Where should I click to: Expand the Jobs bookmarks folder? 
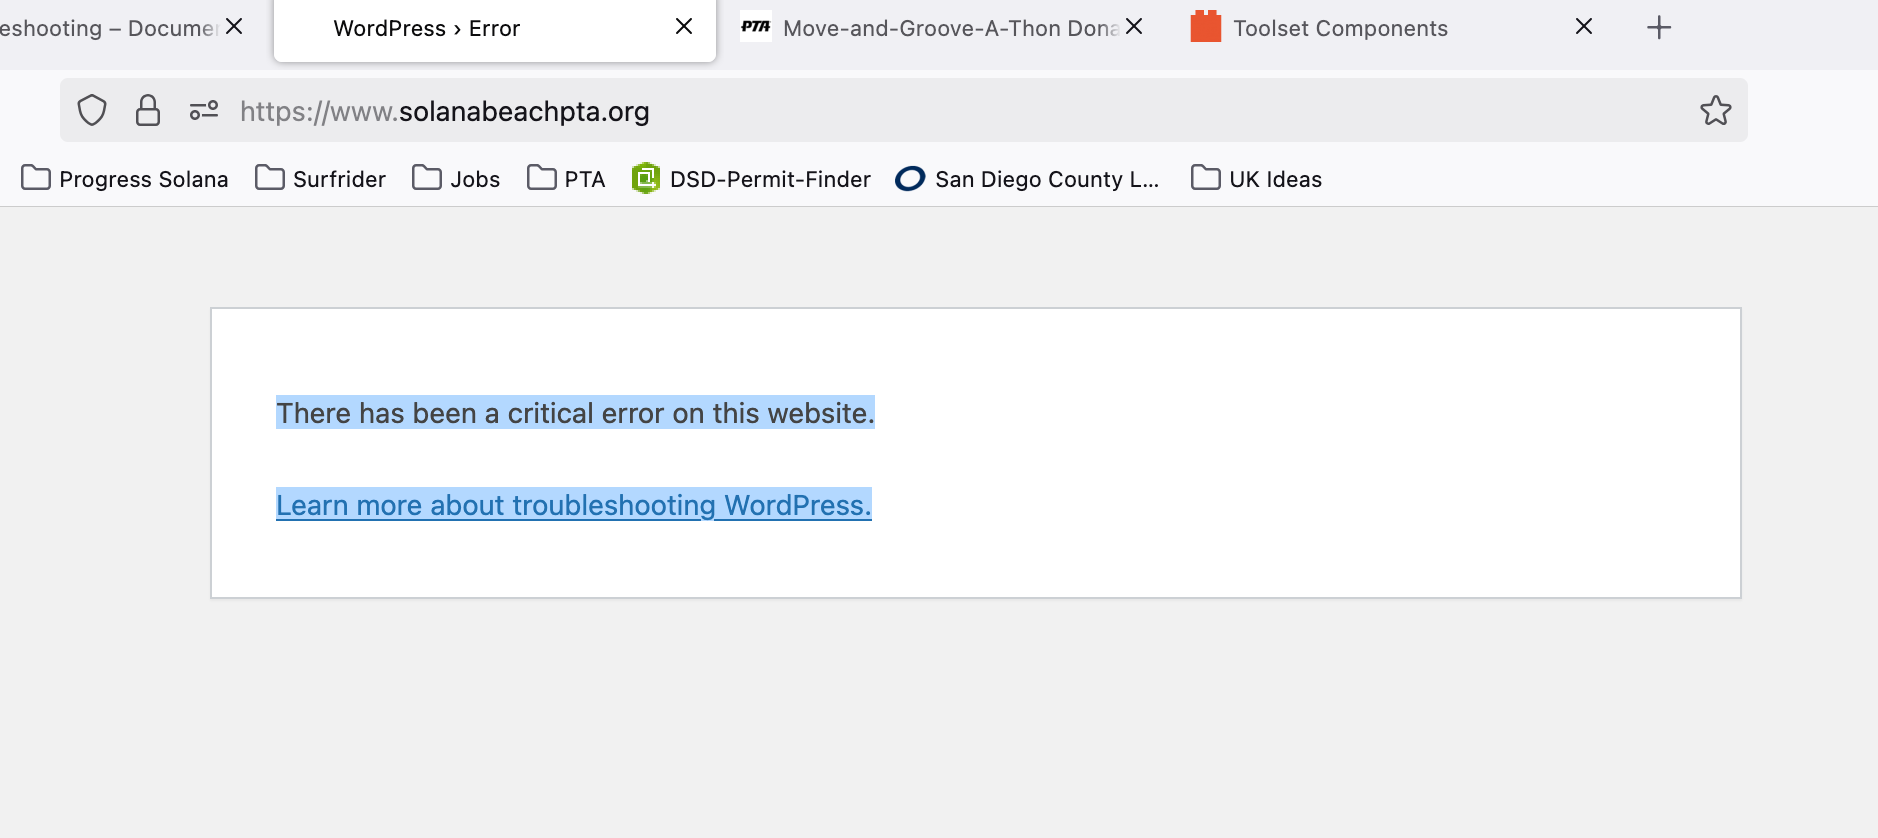456,179
